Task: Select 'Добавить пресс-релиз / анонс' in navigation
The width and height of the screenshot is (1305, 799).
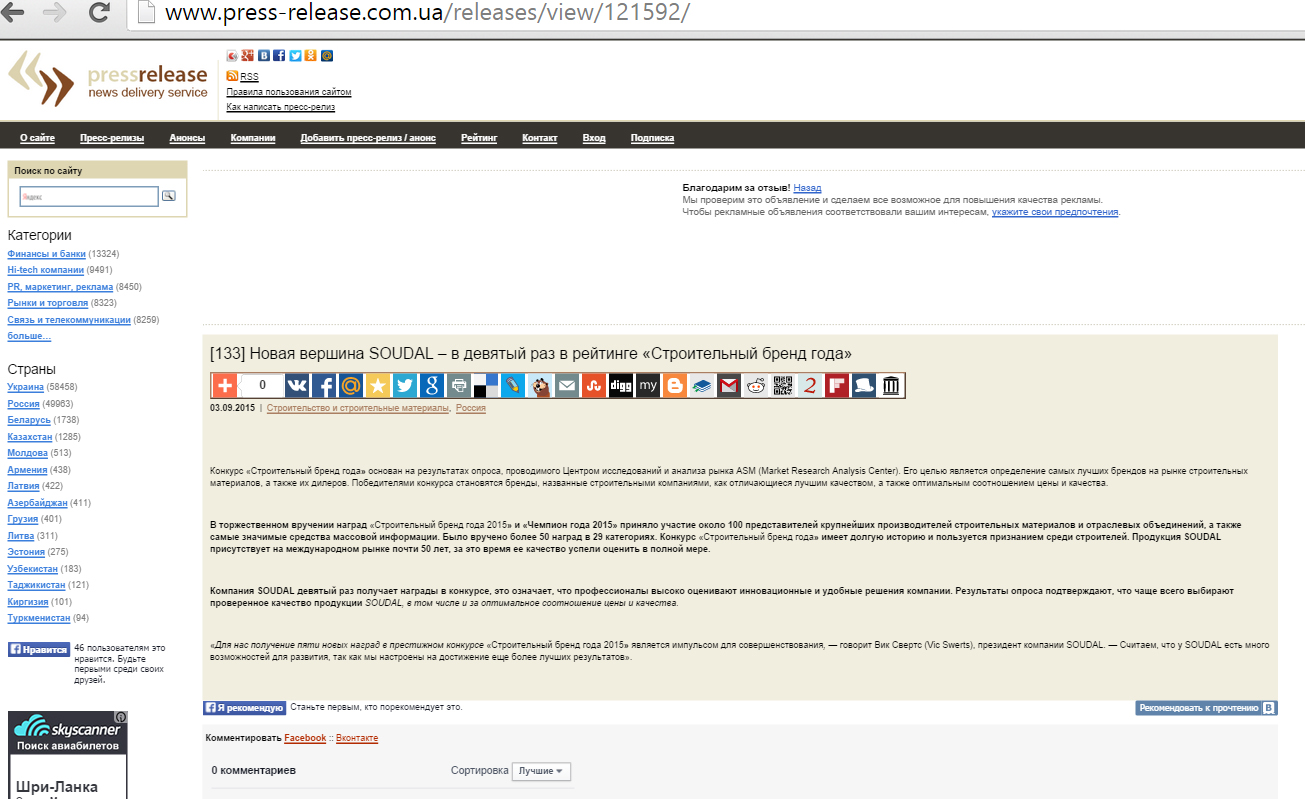Action: [368, 138]
